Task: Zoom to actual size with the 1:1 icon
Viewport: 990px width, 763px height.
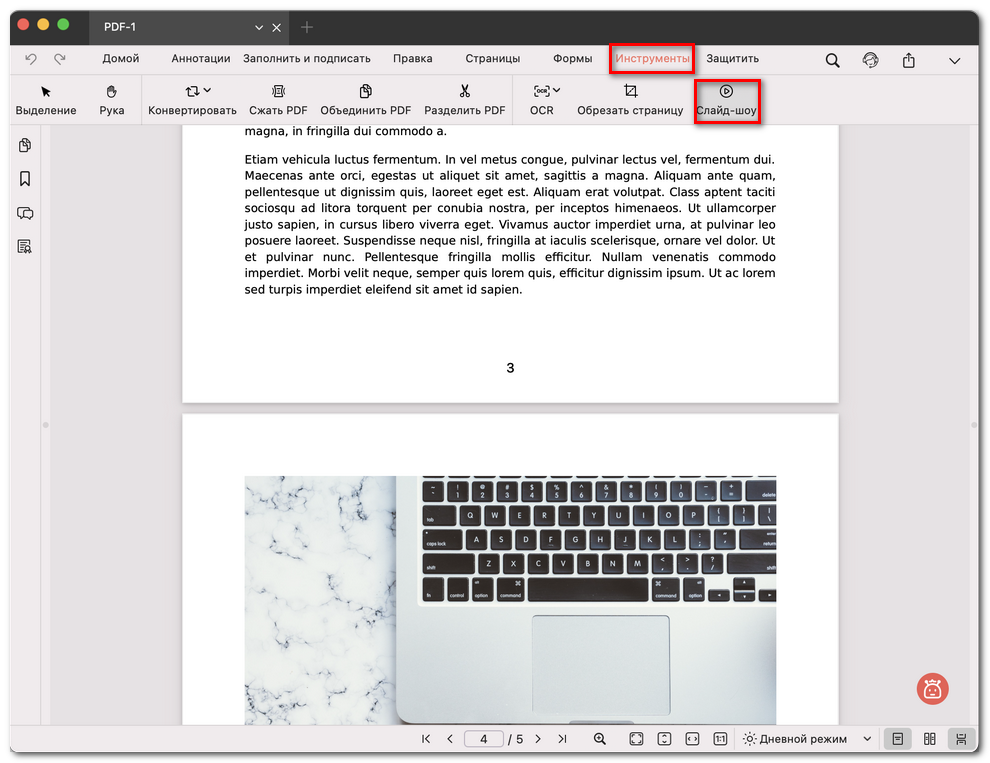Action: point(720,738)
